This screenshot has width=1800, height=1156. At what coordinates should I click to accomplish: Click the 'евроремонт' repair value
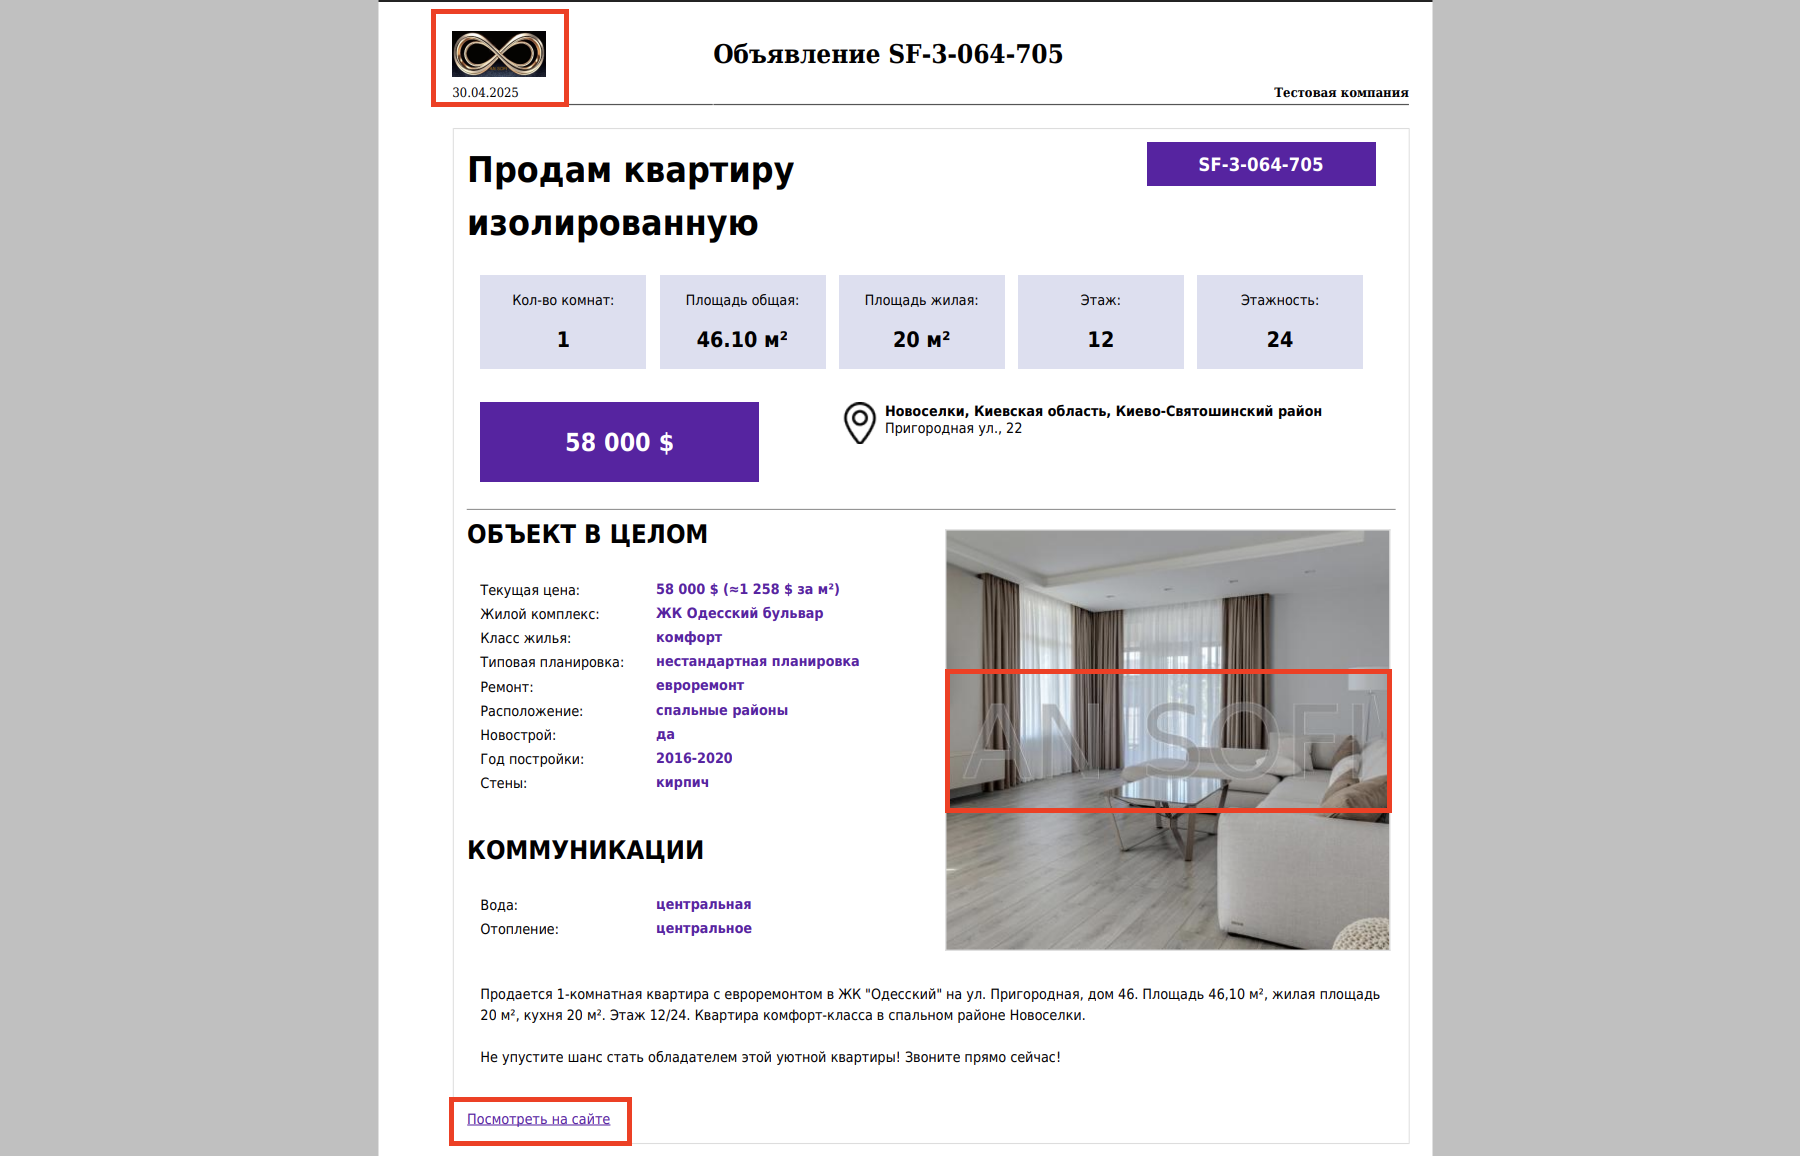[700, 685]
